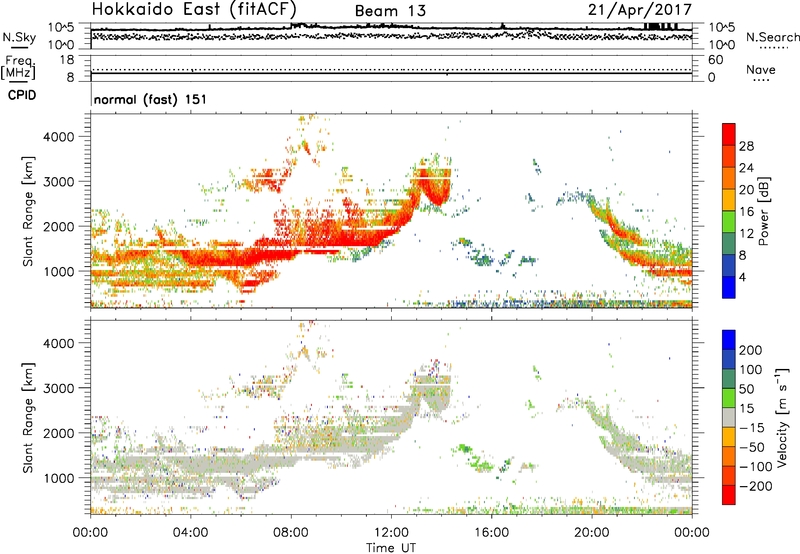Click the "12:00" time axis tick
Screen dimensions: 800x554
click(x=391, y=533)
